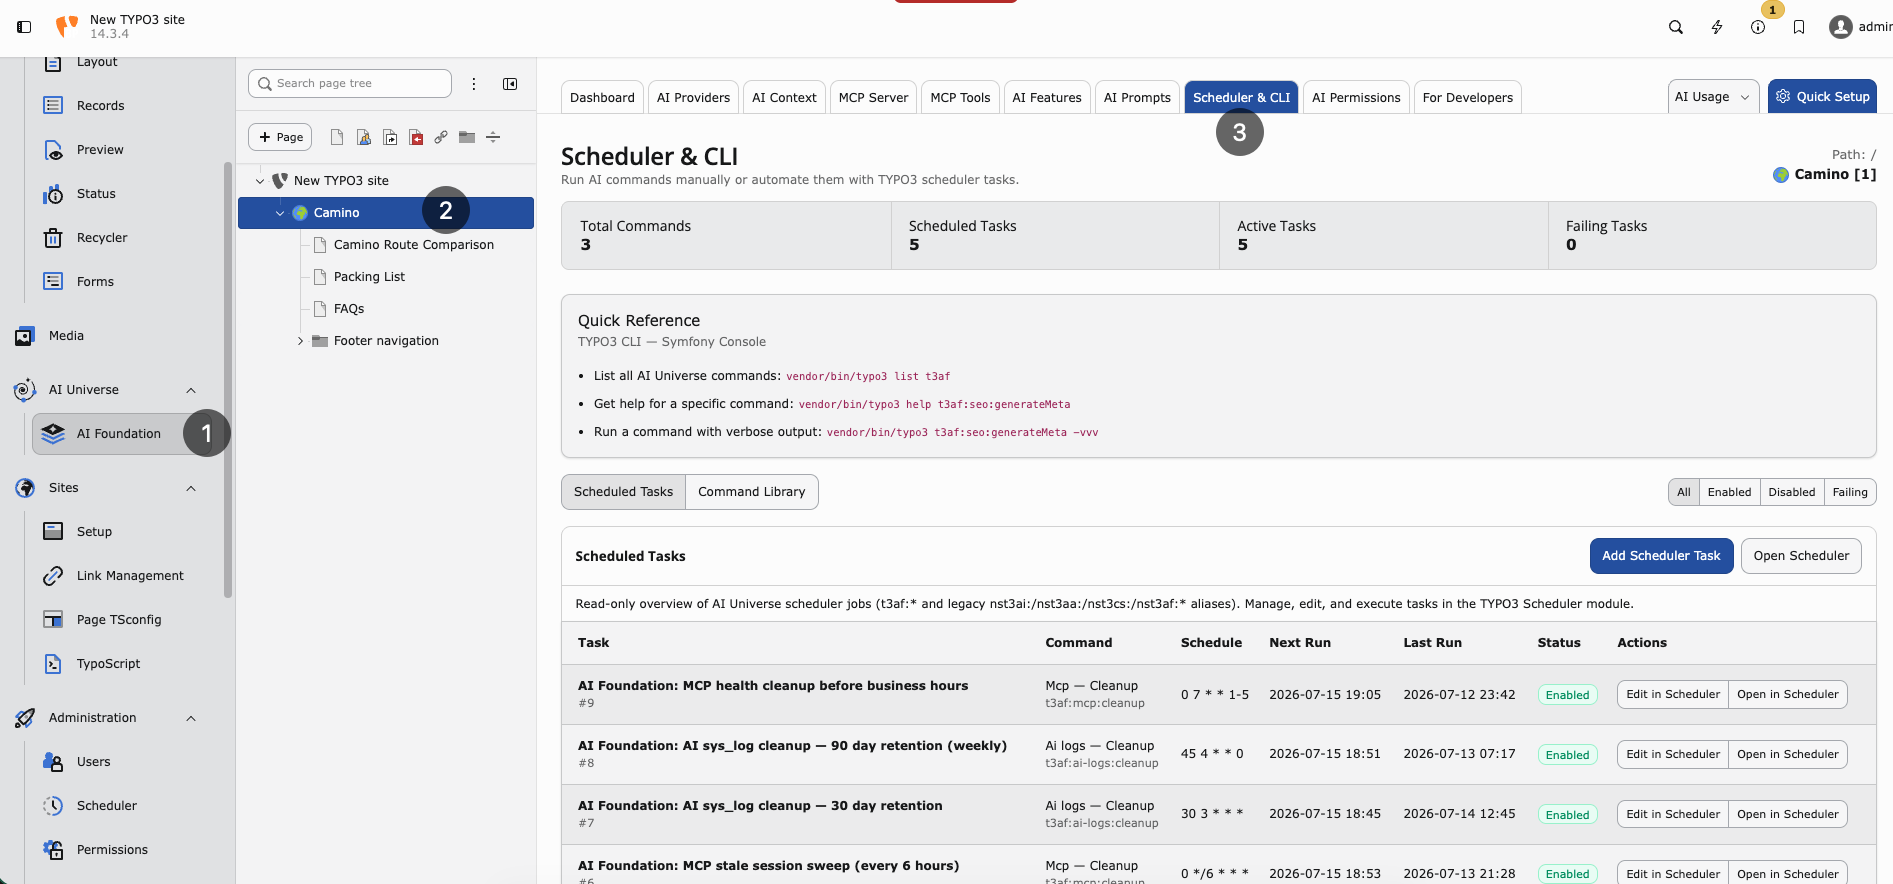Click the TYPO3 logo in the top bar

click(67, 26)
